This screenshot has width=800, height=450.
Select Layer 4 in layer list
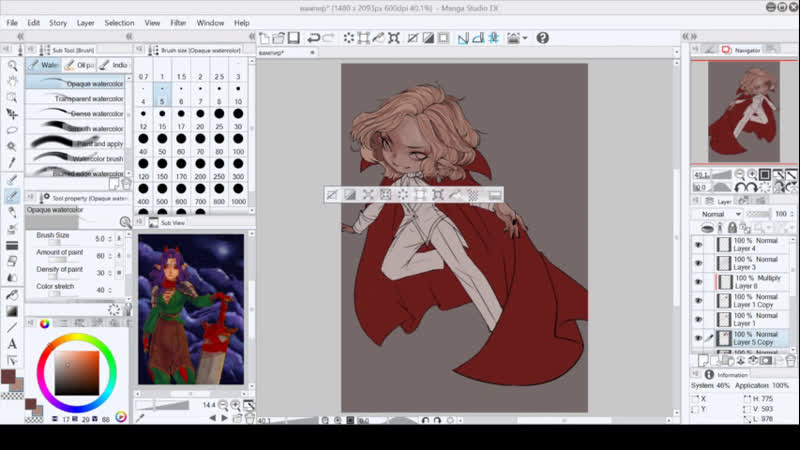coord(754,245)
